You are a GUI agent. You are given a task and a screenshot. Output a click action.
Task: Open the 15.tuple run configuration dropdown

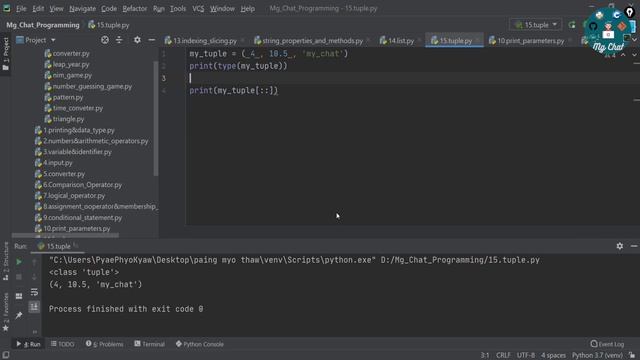536,25
